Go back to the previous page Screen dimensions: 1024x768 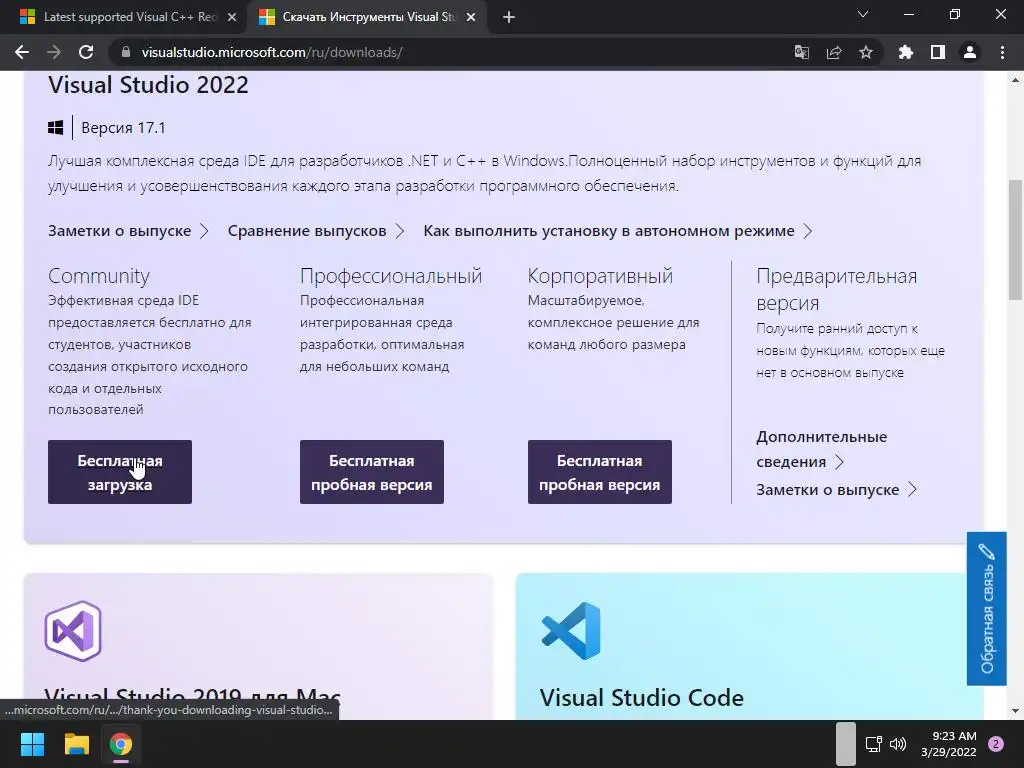point(22,52)
